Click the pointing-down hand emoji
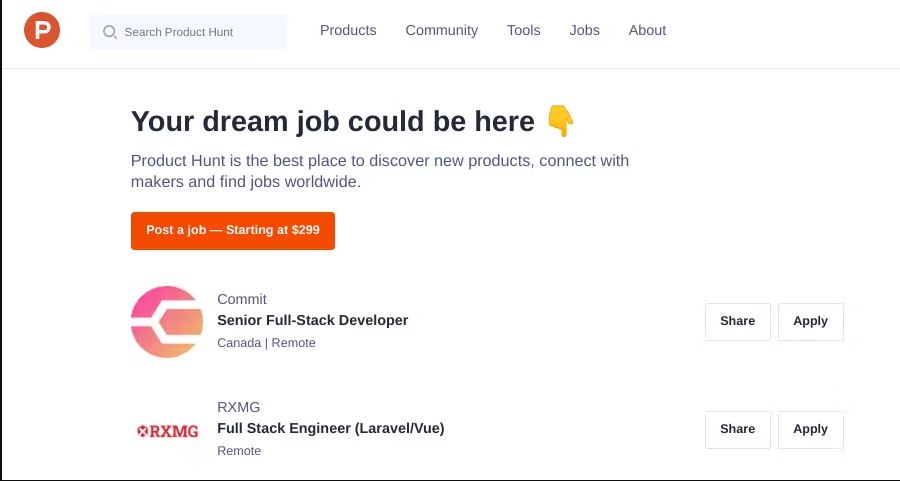 [x=560, y=121]
